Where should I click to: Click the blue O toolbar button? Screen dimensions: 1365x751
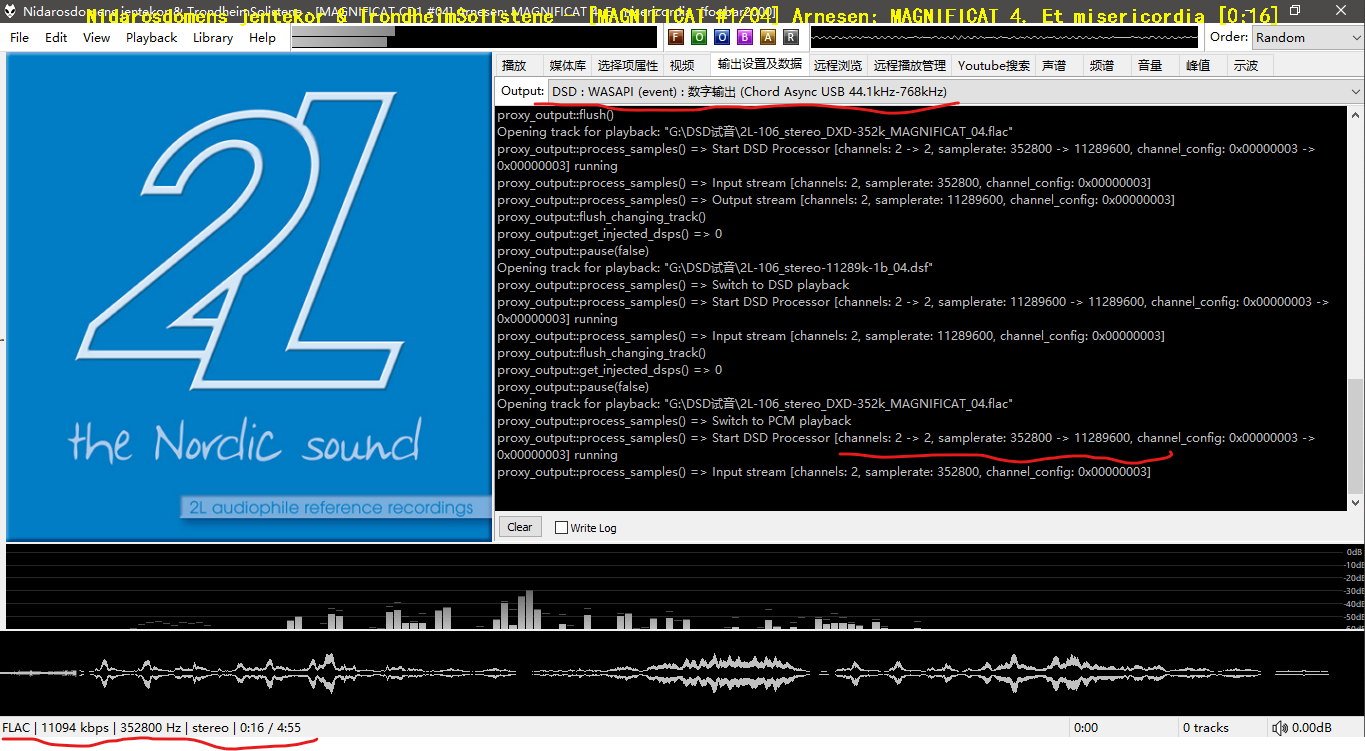(721, 37)
